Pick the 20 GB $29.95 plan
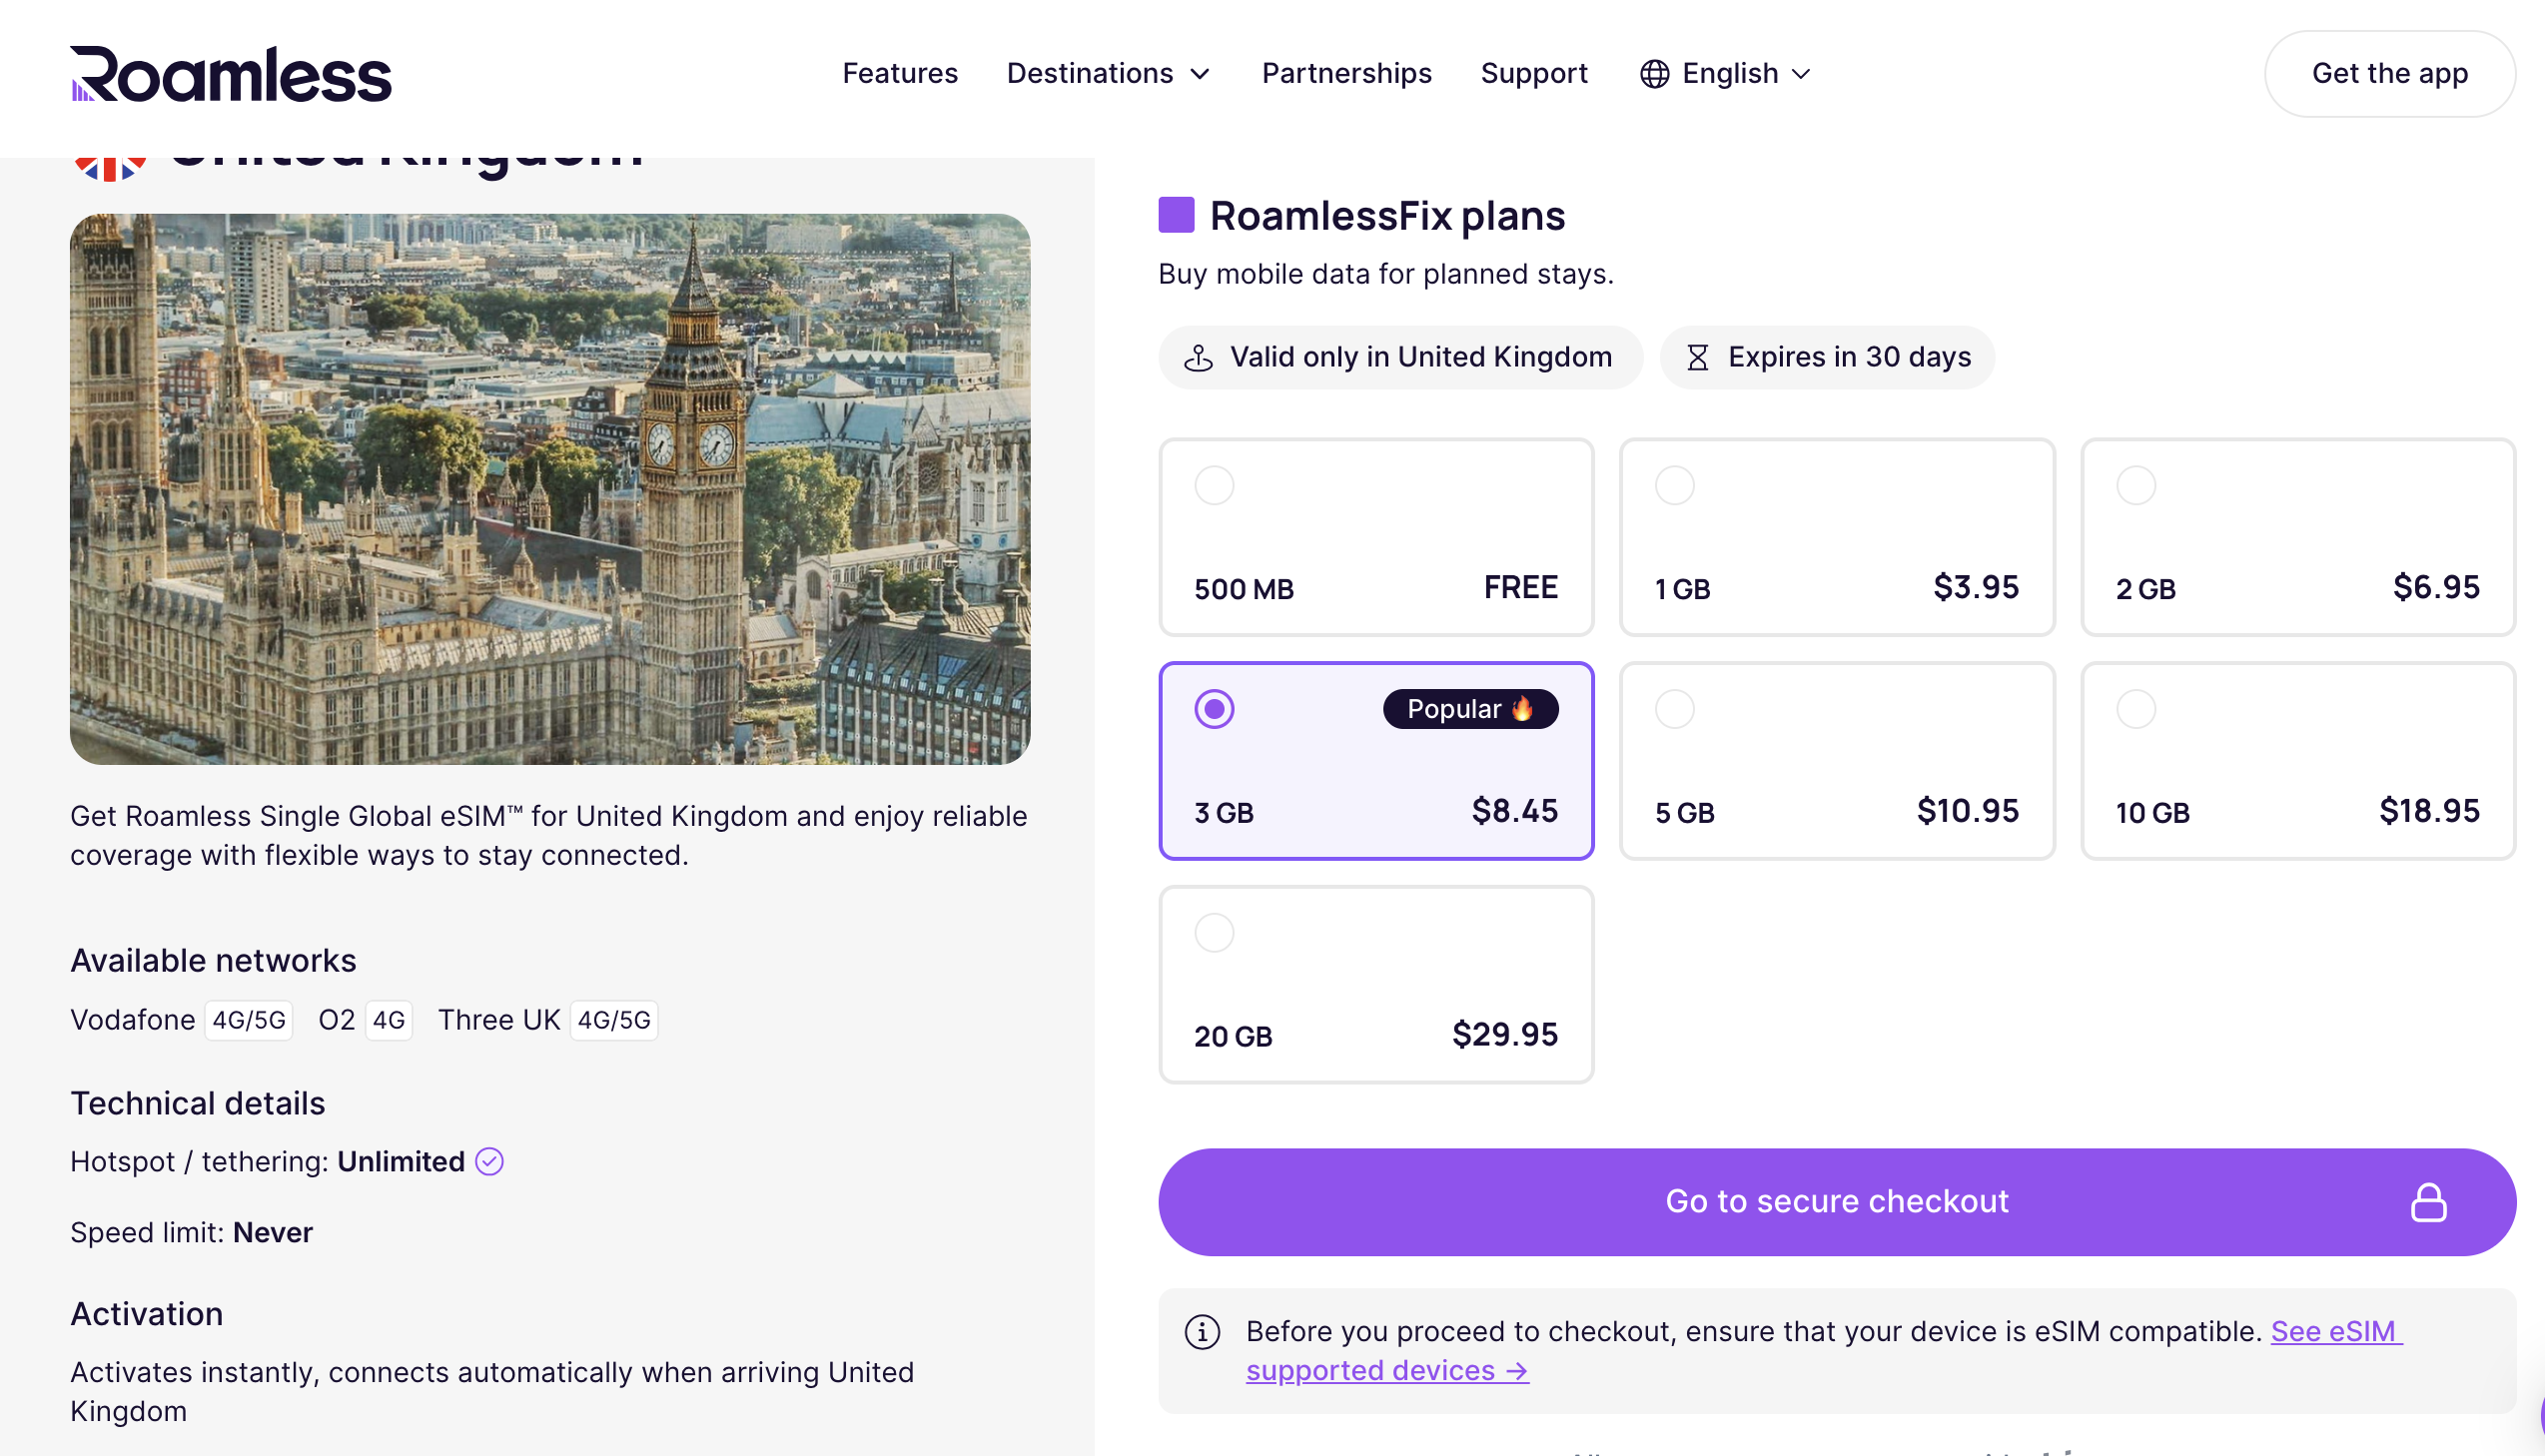This screenshot has height=1456, width=2545. pos(1375,985)
